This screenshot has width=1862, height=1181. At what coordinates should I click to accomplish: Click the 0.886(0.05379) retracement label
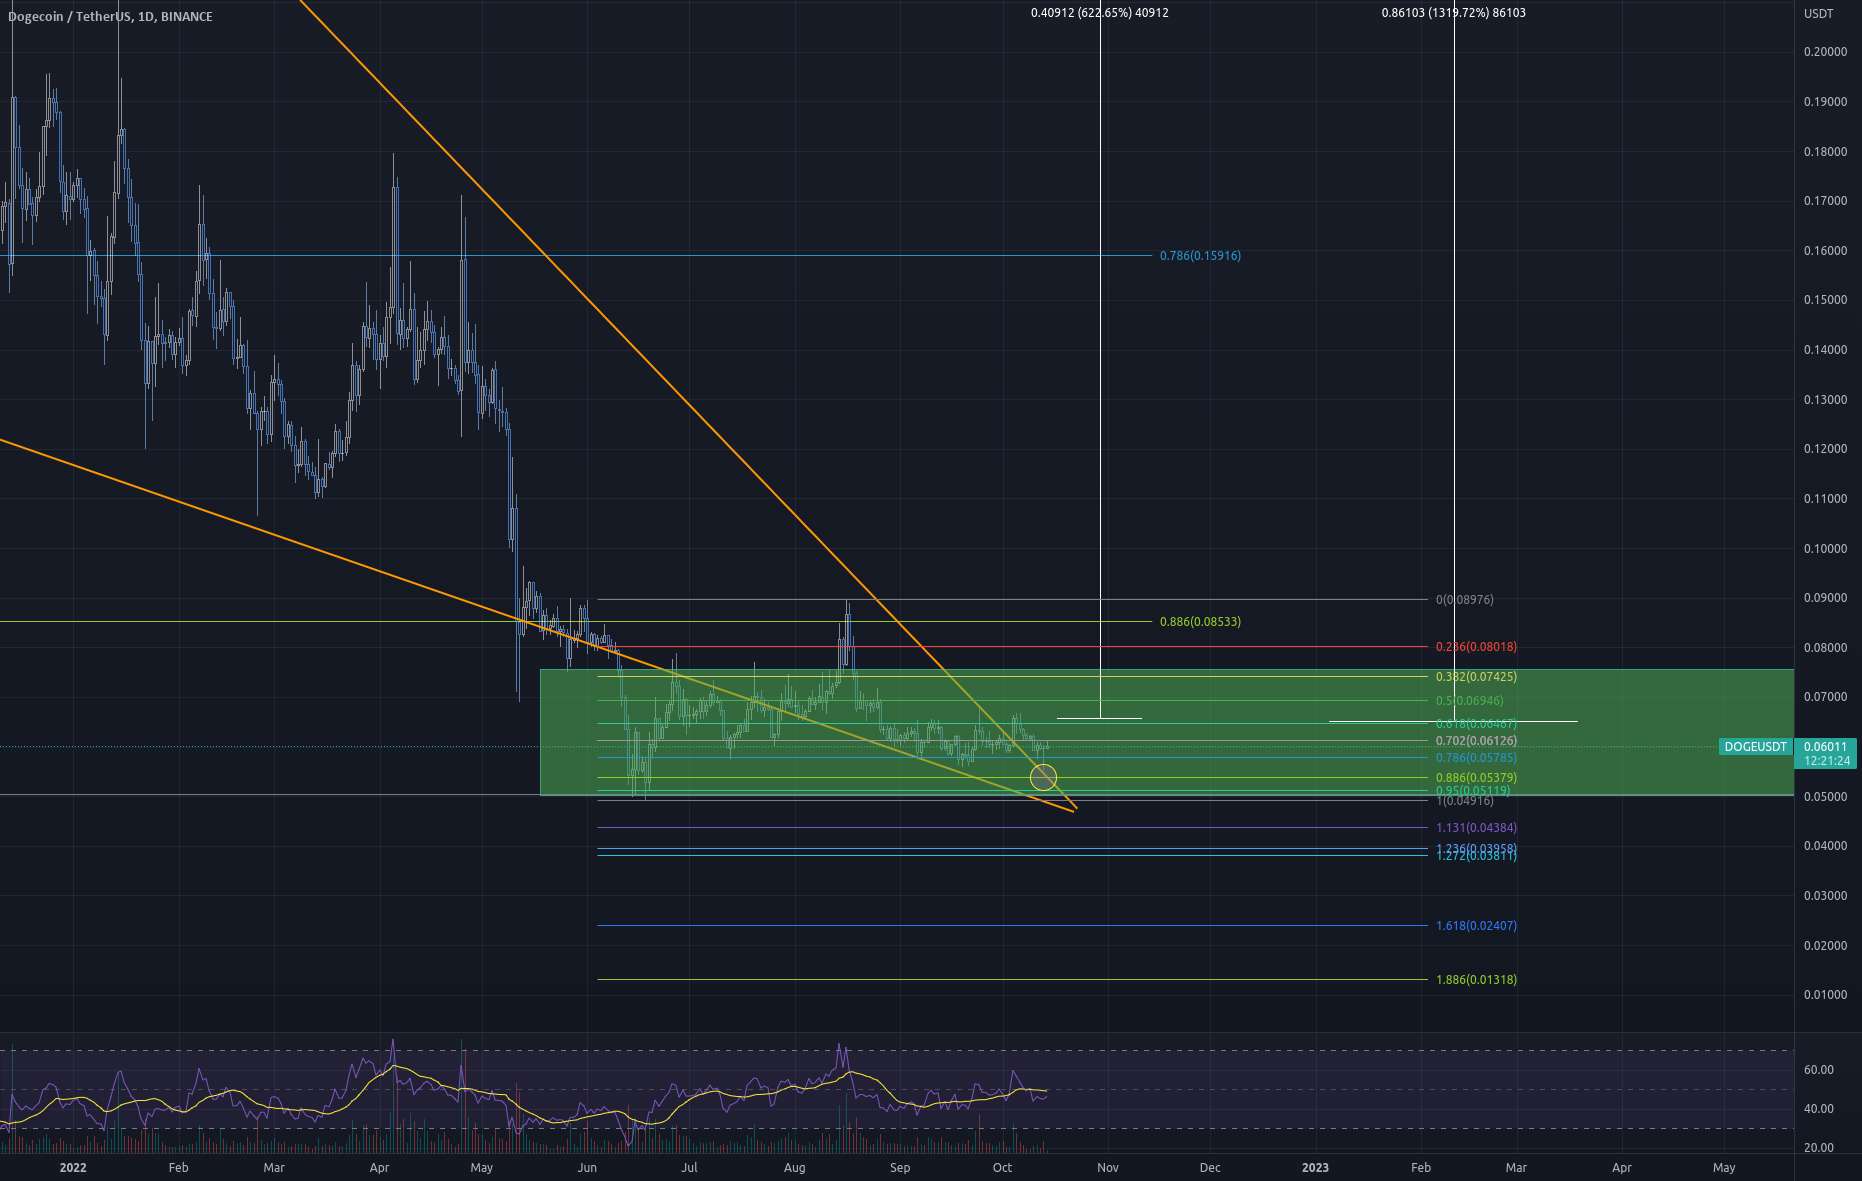pos(1476,778)
